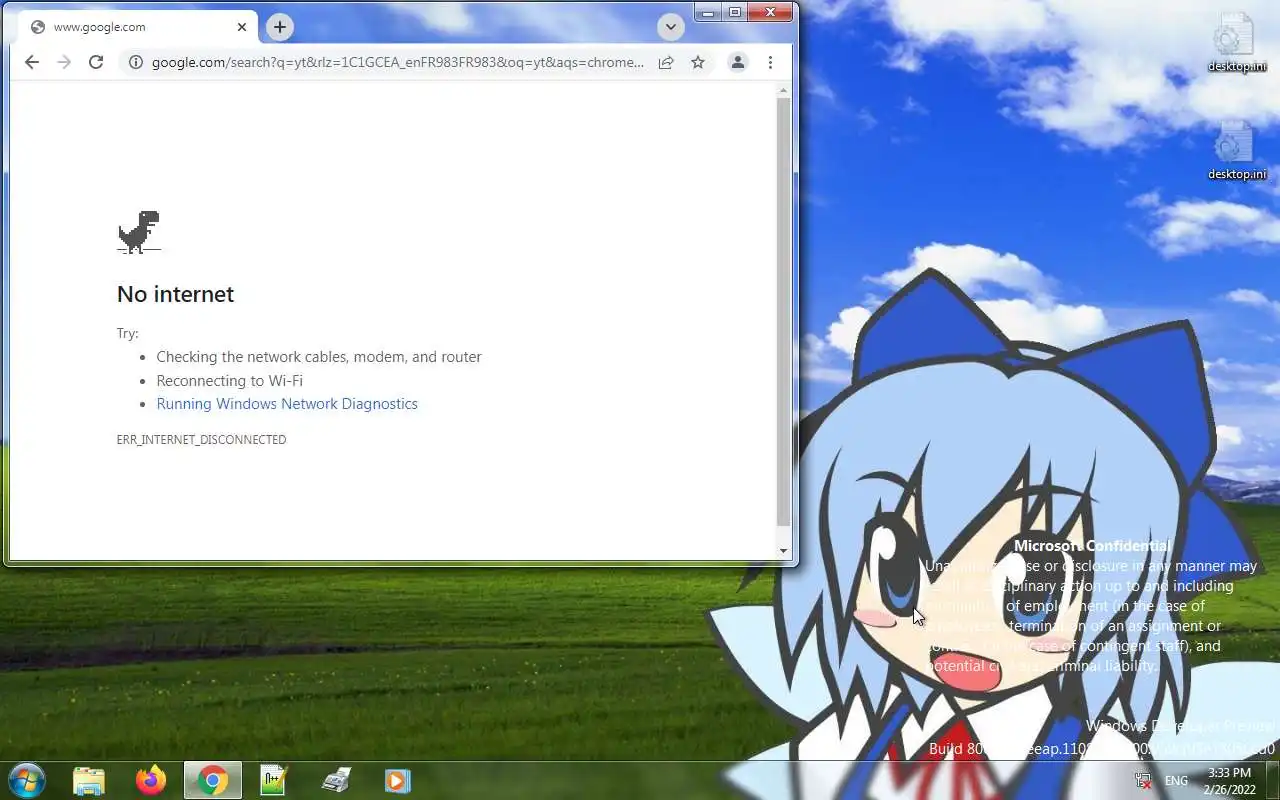Minimize the Chrome window
This screenshot has height=800, width=1280.
pos(708,12)
